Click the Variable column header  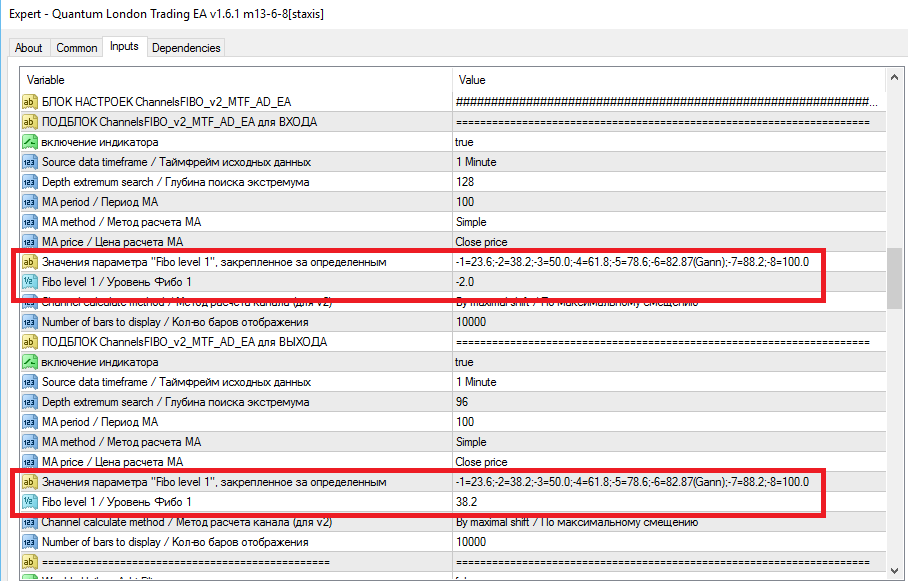click(x=236, y=80)
